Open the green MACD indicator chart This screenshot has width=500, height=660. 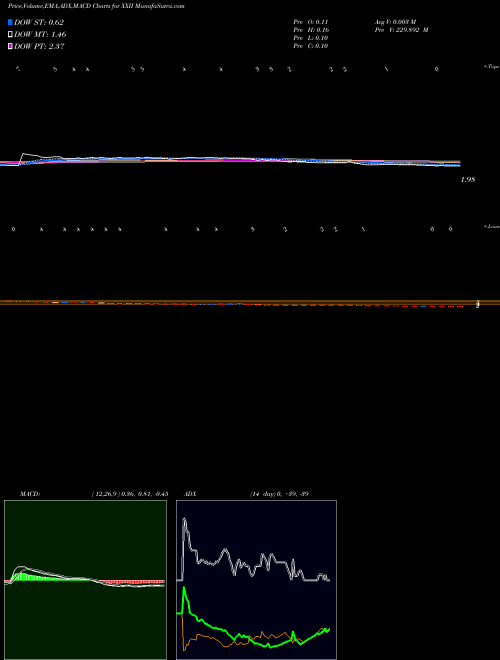click(x=85, y=580)
